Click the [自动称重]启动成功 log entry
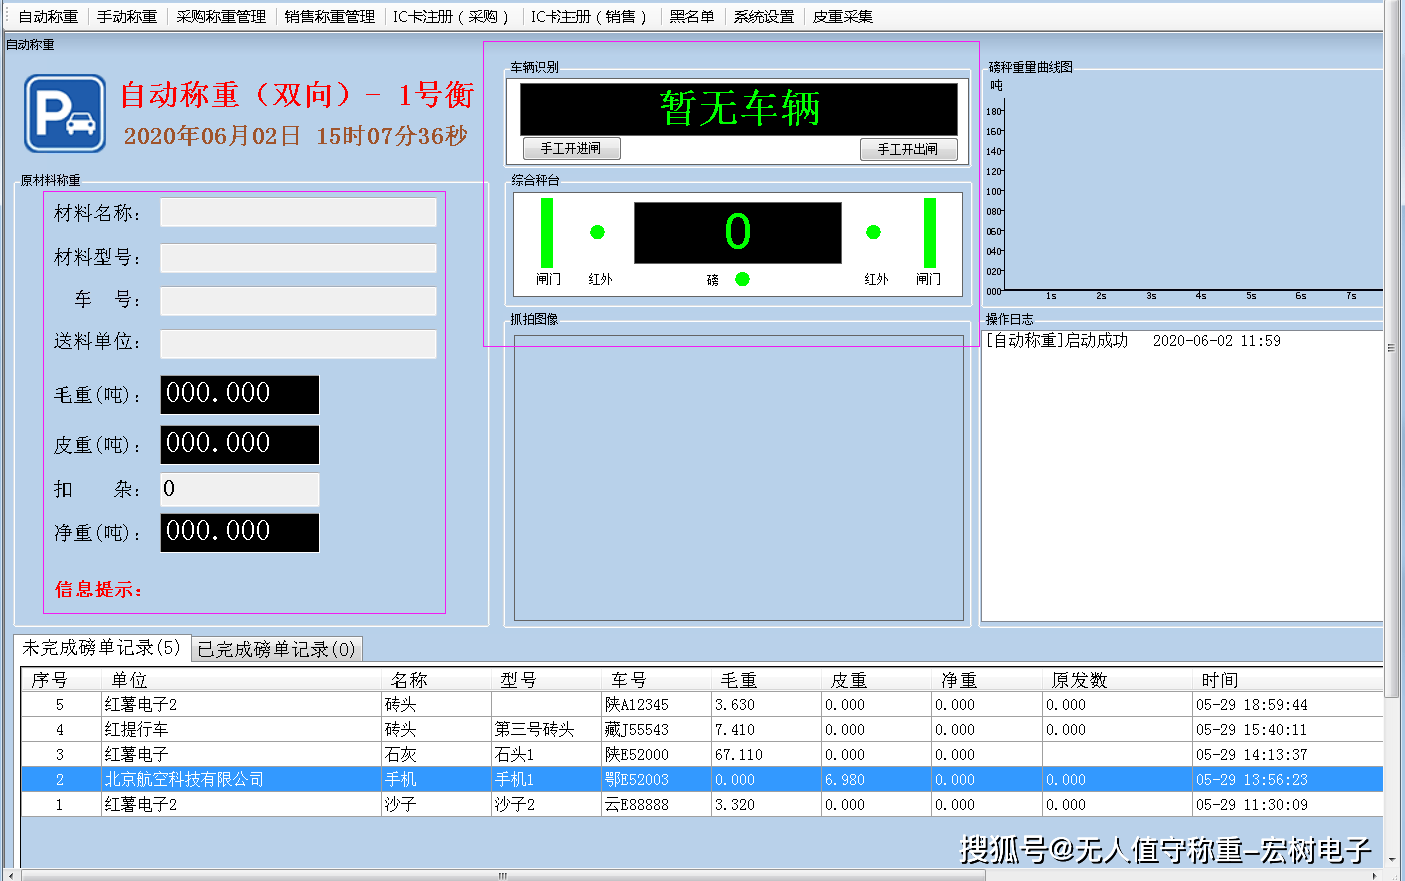The image size is (1405, 881). (x=1133, y=340)
